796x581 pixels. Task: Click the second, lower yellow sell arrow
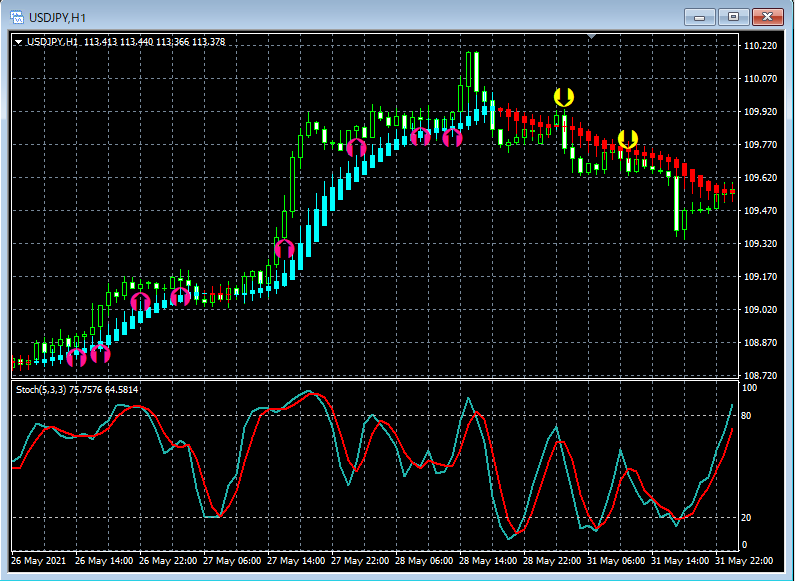[x=628, y=139]
